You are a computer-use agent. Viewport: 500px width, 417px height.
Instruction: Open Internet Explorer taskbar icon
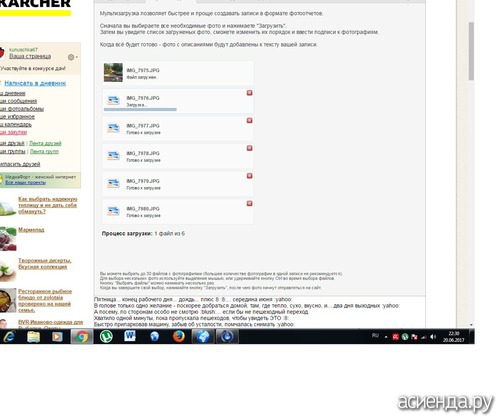[9, 337]
